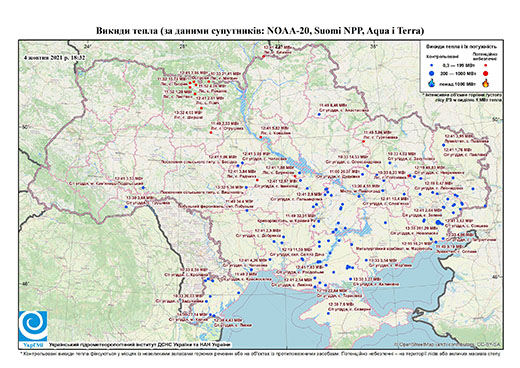Select the large red circle legend marker
The height and width of the screenshot is (368, 520).
tap(486, 73)
